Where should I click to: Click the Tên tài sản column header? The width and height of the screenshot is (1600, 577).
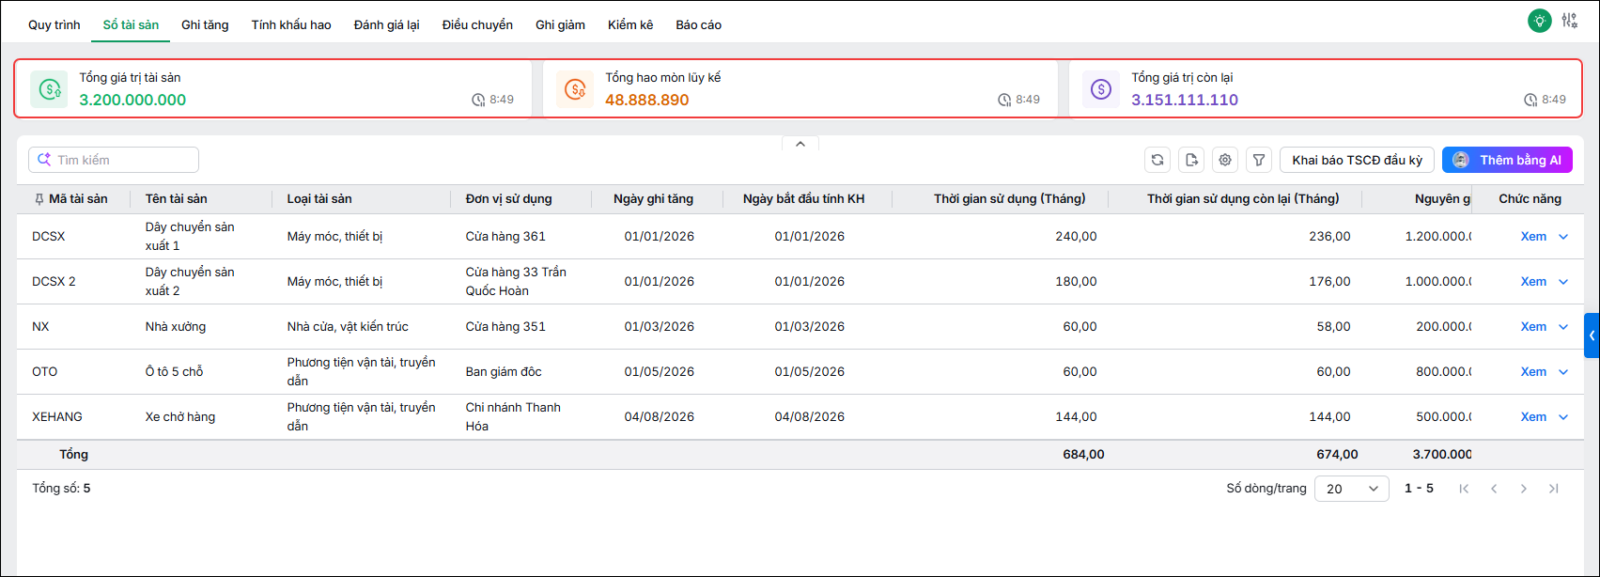pyautogui.click(x=176, y=199)
